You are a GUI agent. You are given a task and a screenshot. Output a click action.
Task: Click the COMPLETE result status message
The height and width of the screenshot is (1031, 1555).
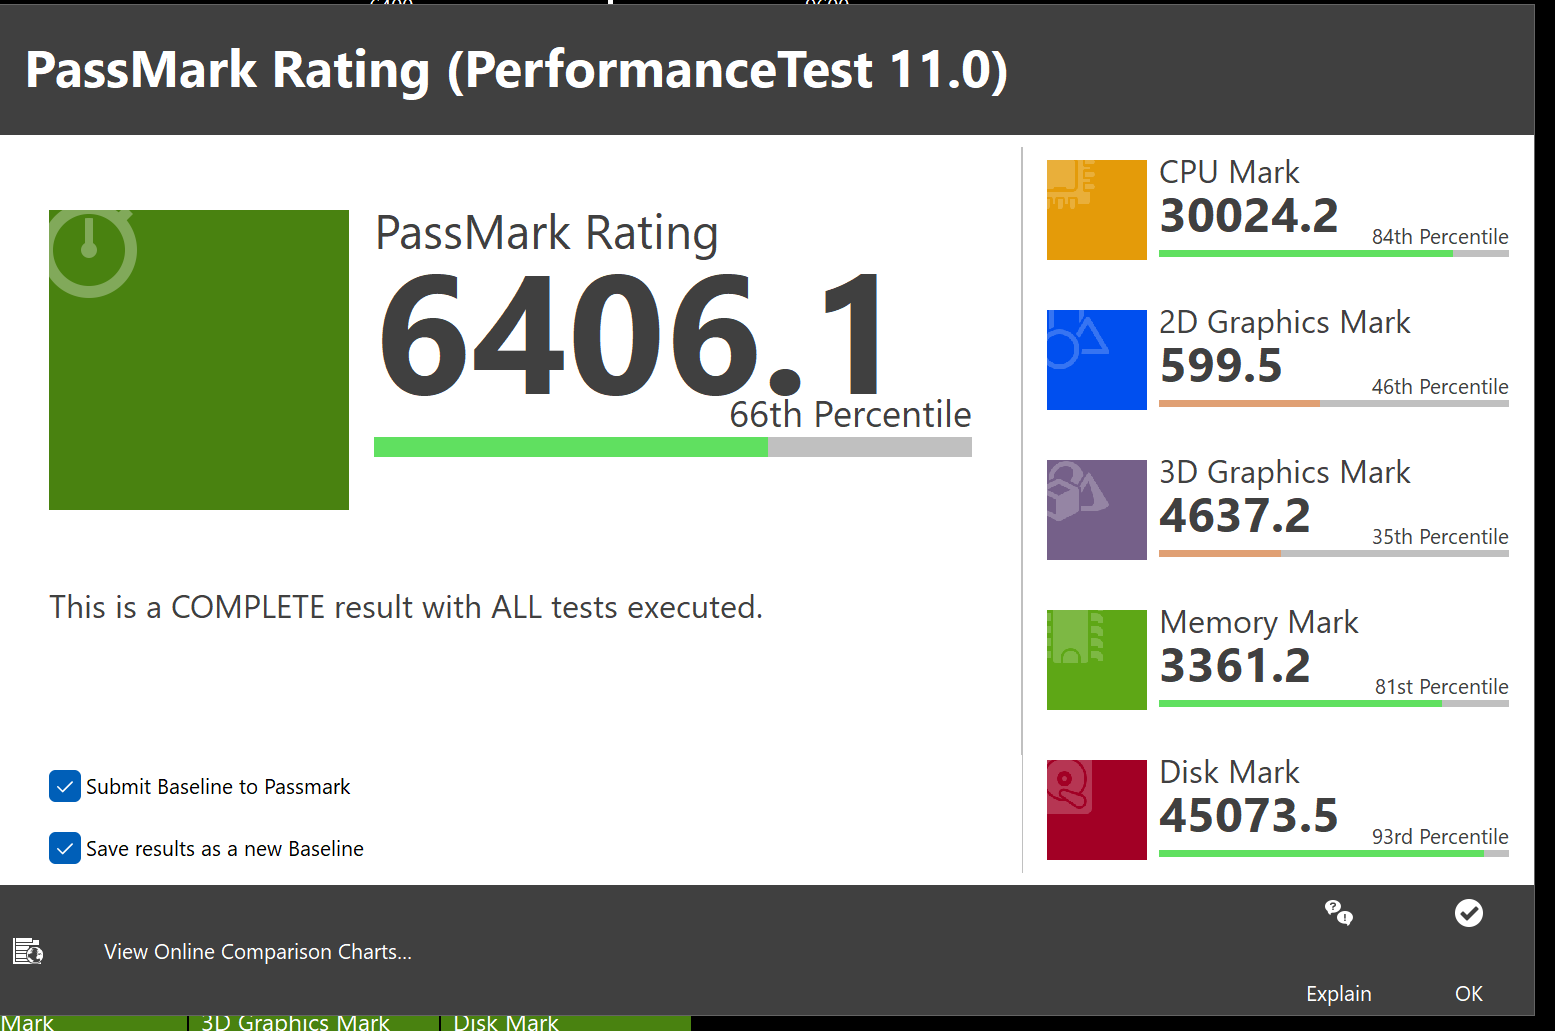pos(406,607)
